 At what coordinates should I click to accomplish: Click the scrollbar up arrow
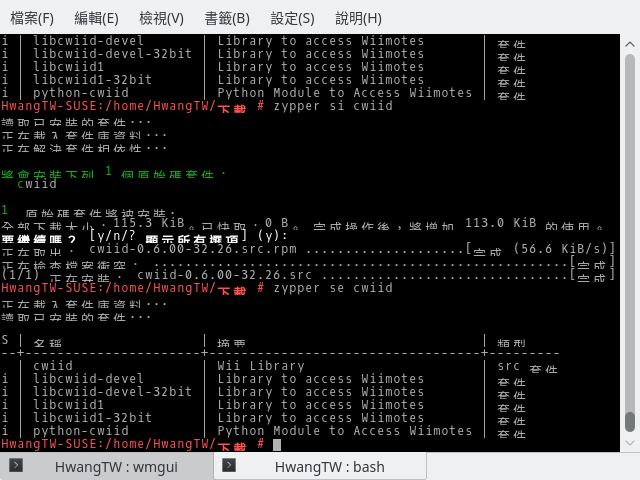pos(630,44)
